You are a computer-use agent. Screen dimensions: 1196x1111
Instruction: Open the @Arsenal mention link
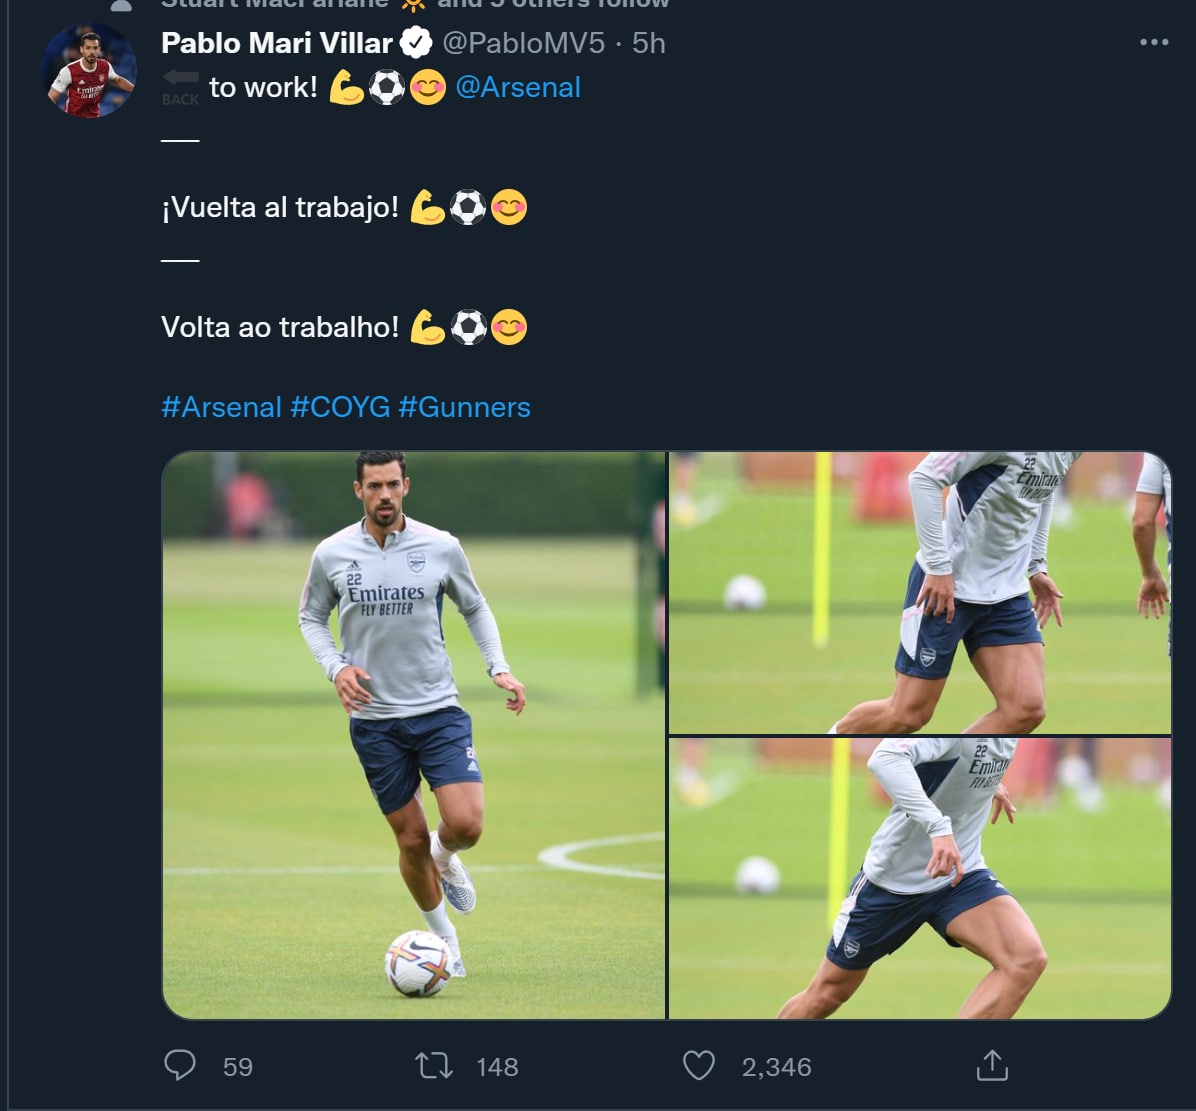517,87
